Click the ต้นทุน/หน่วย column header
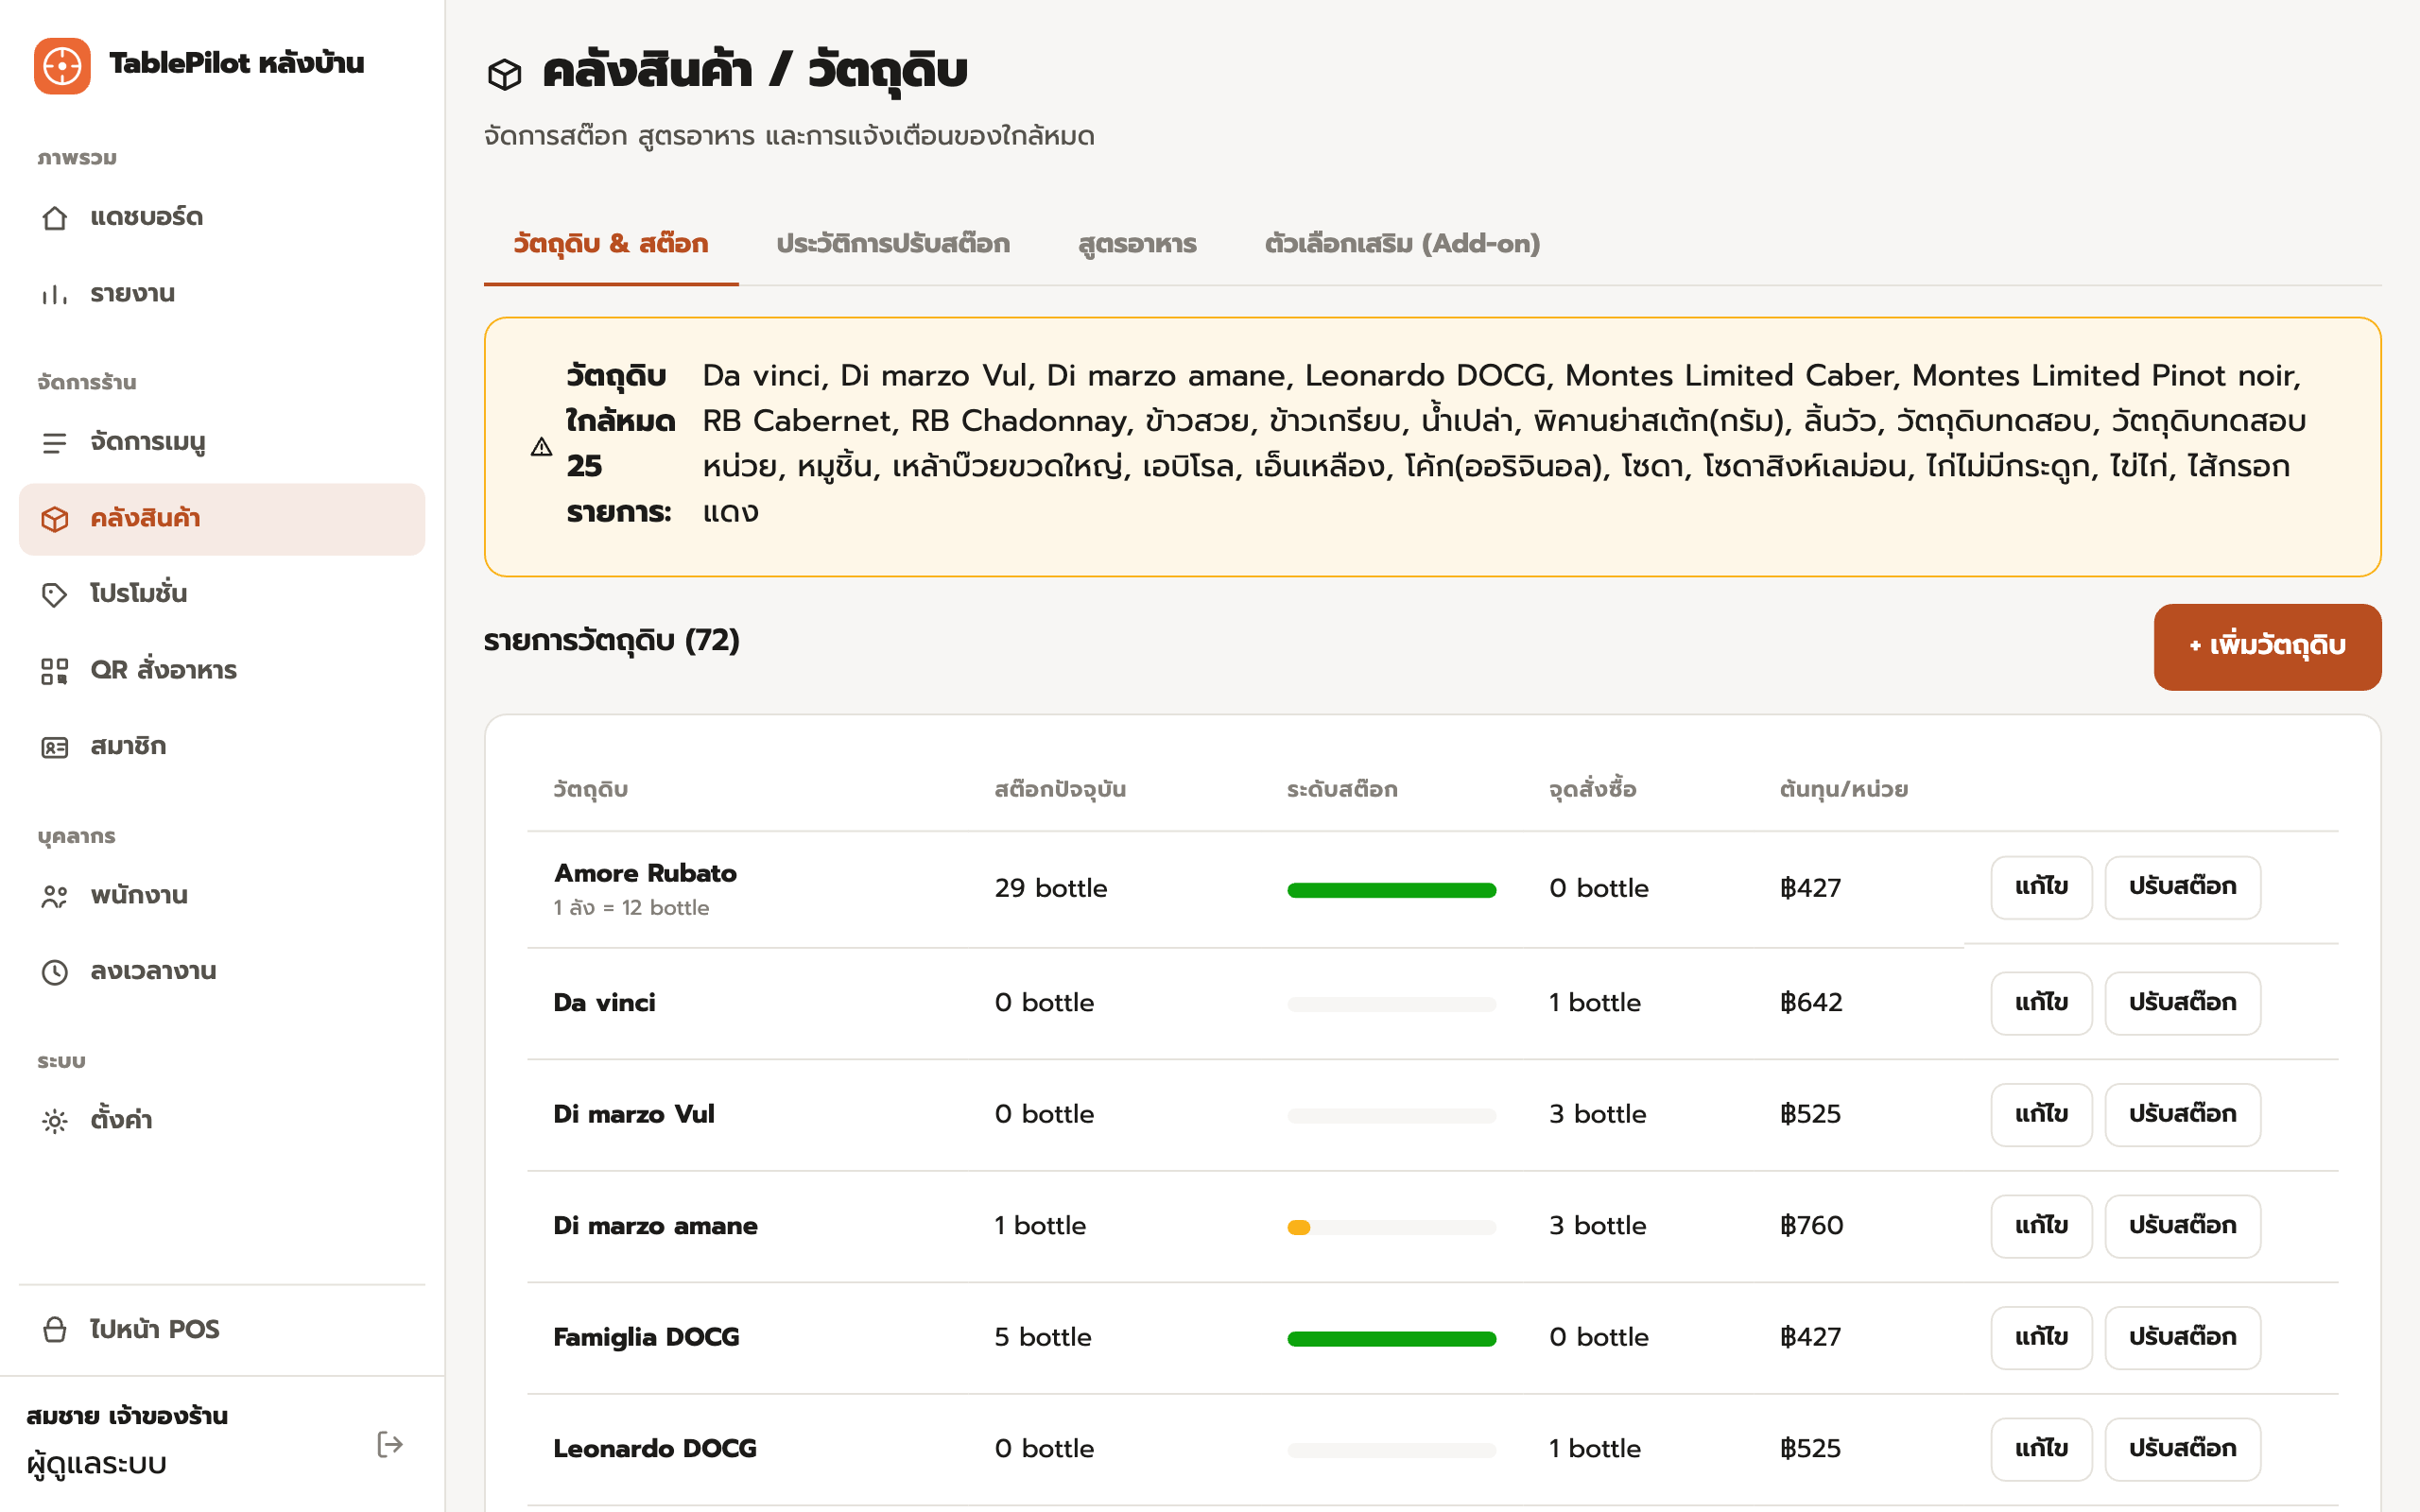 pos(1843,790)
